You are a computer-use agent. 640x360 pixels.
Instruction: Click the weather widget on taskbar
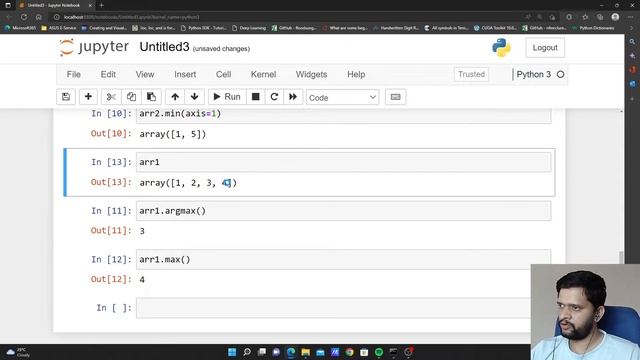pyautogui.click(x=18, y=352)
